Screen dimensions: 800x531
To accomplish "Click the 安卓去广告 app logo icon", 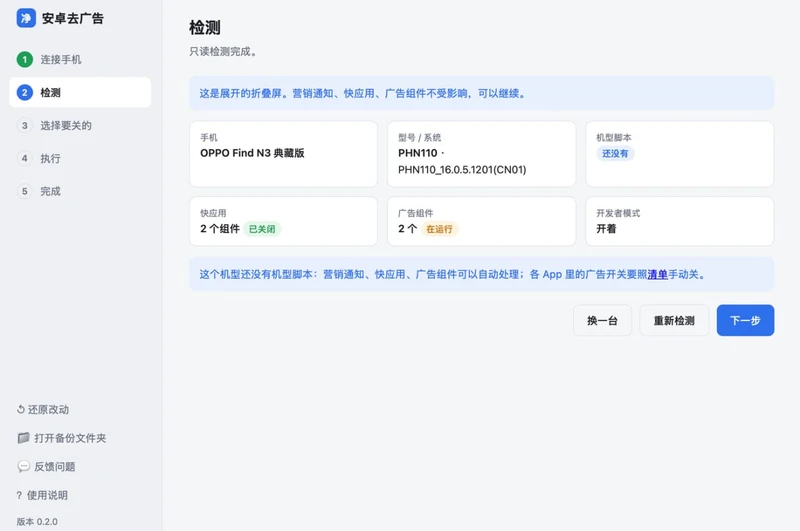I will pos(26,18).
